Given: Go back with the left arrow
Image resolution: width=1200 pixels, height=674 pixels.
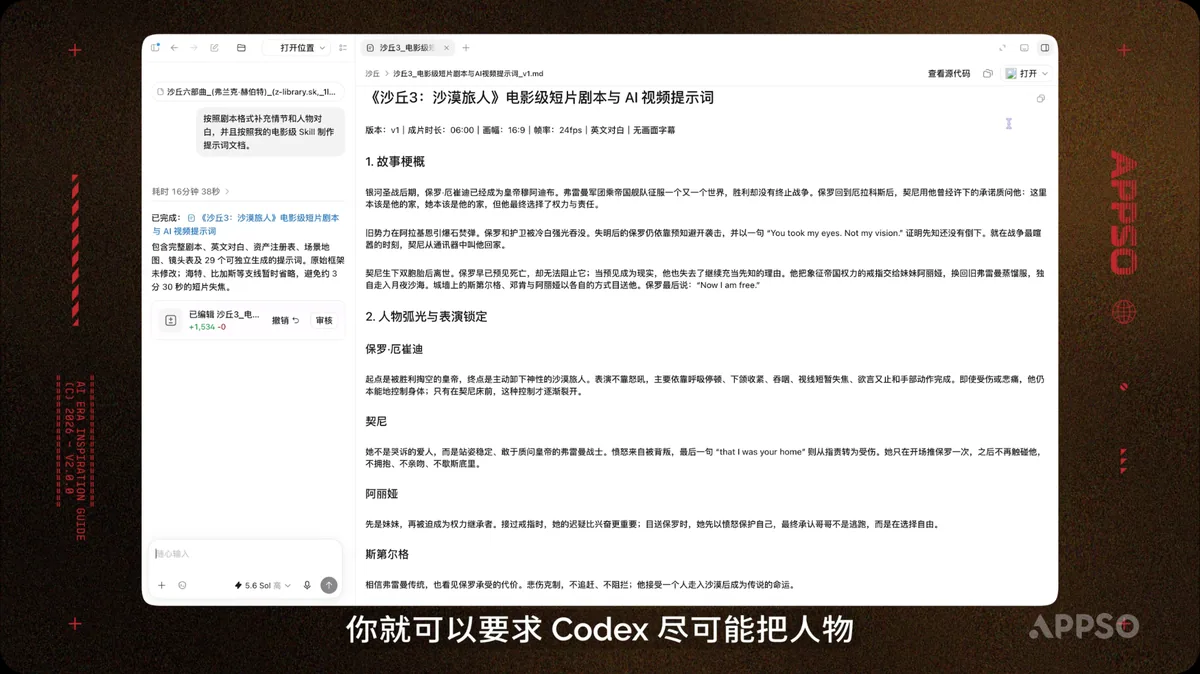Looking at the screenshot, I should pos(174,48).
